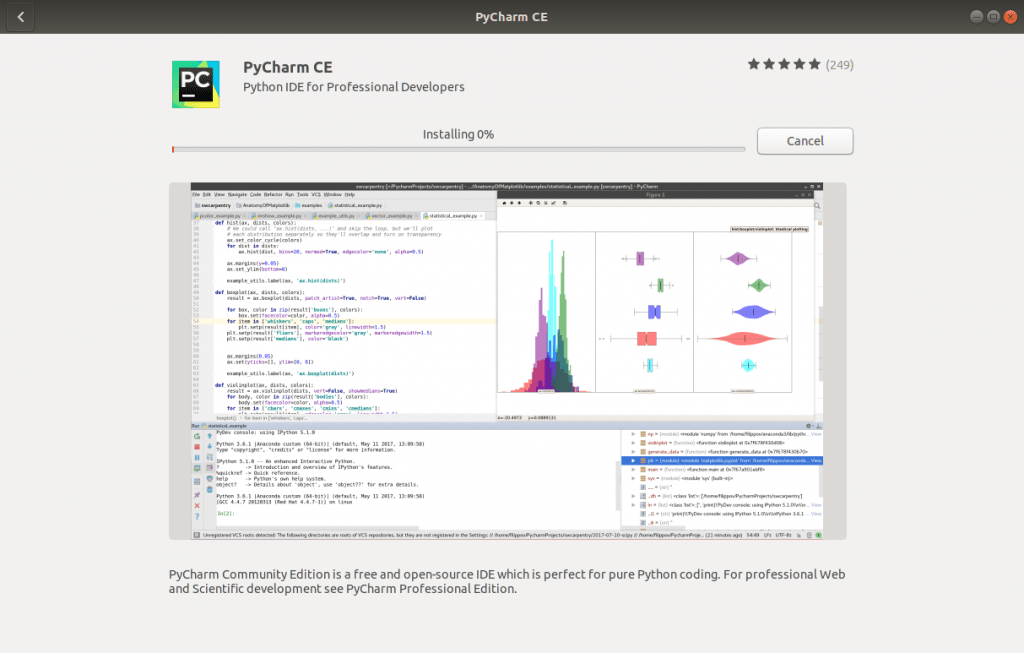Save the Figure 1 plot
This screenshot has width=1024, height=653.
(565, 203)
